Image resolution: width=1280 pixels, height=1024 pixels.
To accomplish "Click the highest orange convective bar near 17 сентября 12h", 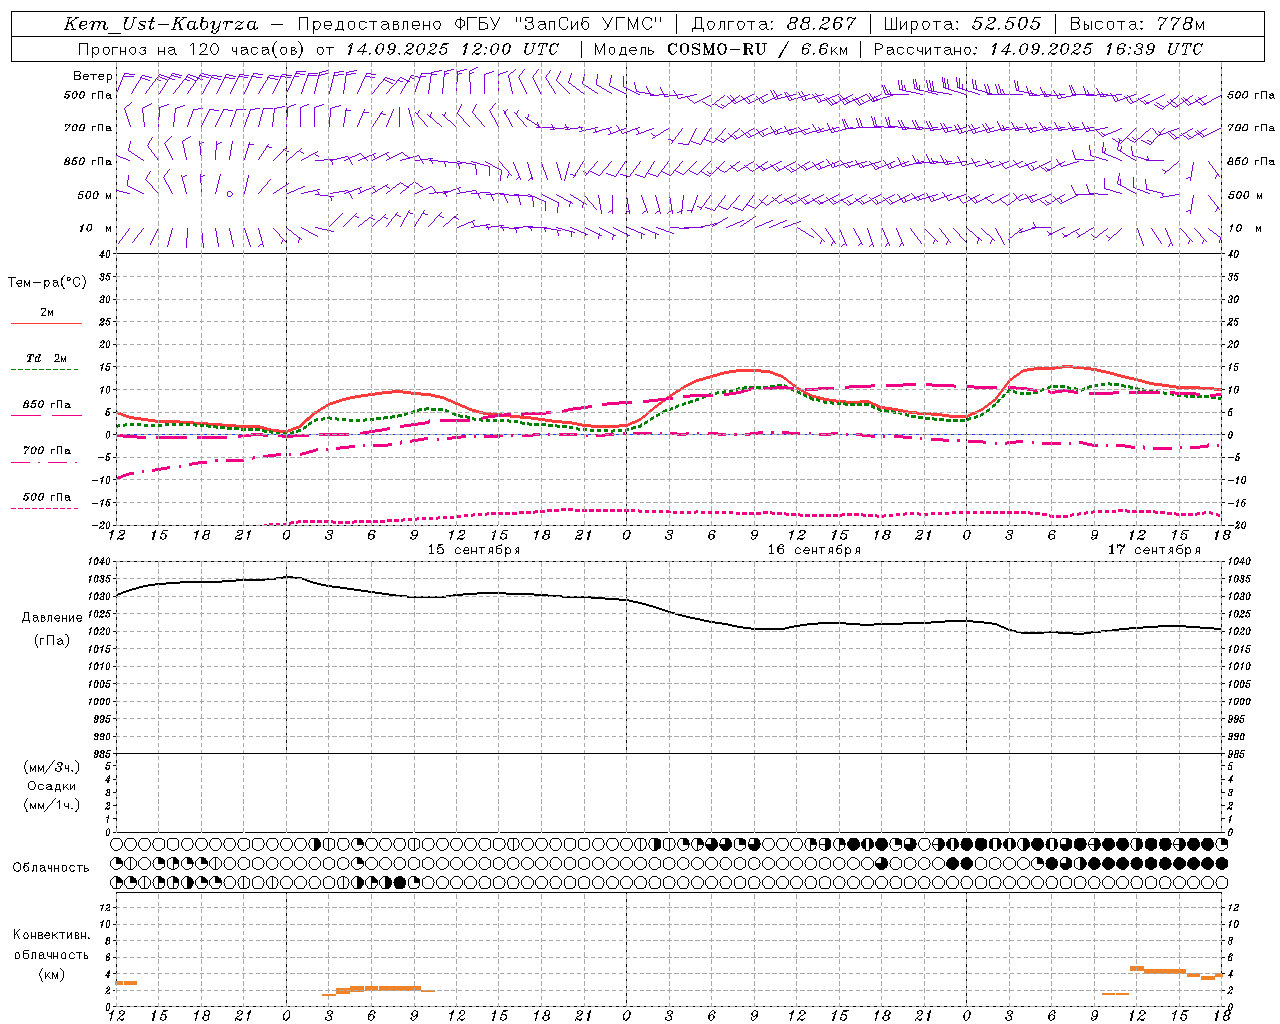I will click(1137, 968).
